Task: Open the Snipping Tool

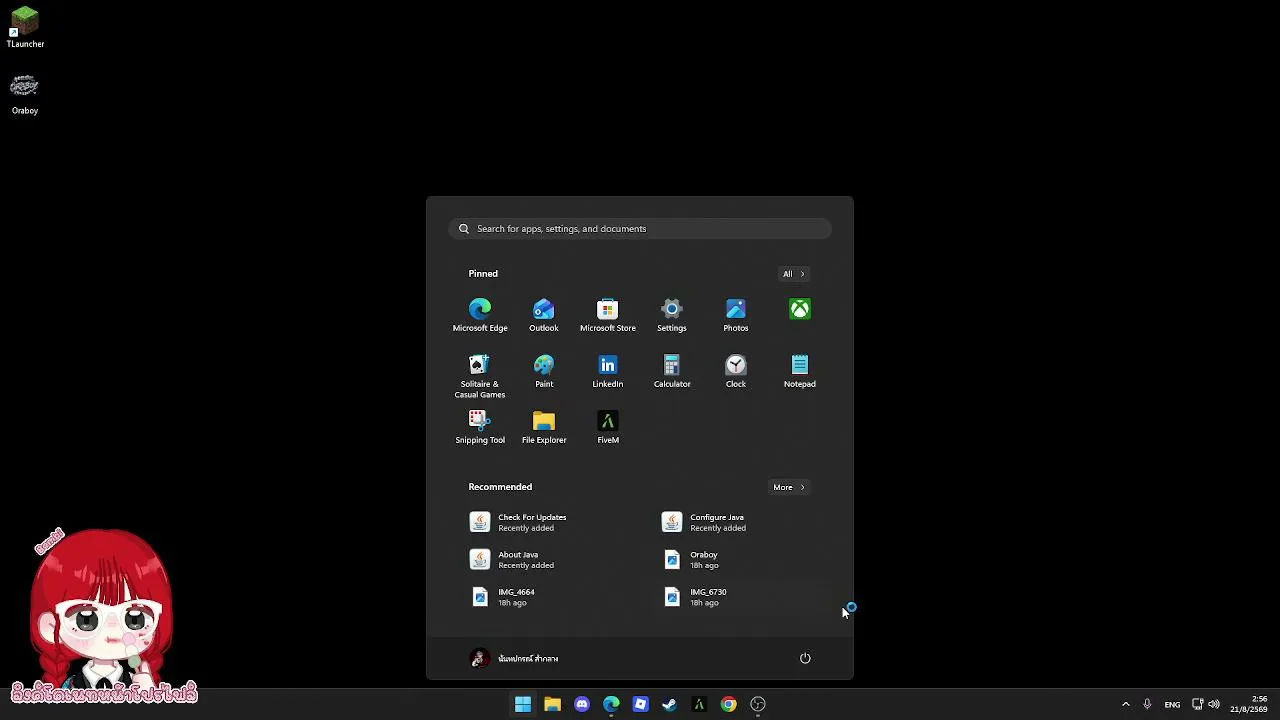Action: (480, 426)
